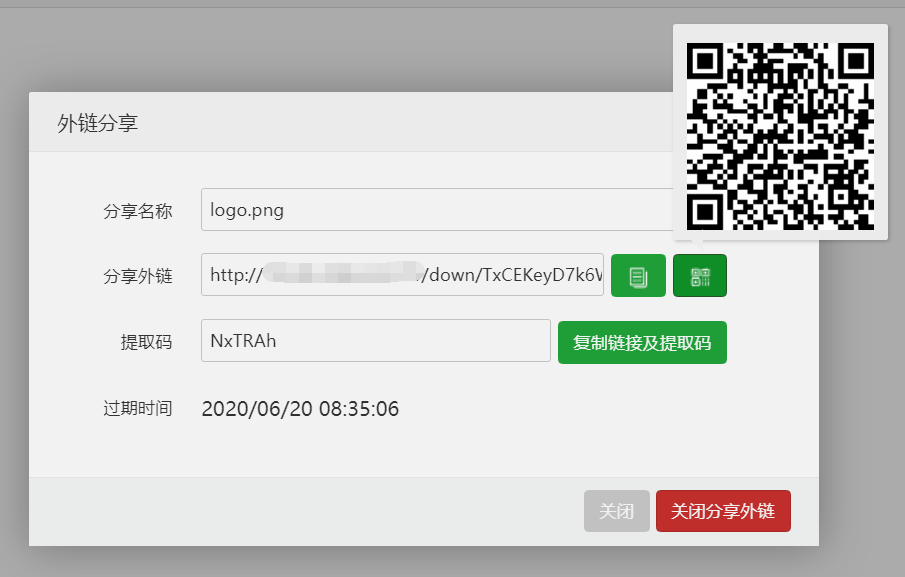The image size is (905, 577).
Task: Copy the share link with the copy icon
Action: point(638,275)
